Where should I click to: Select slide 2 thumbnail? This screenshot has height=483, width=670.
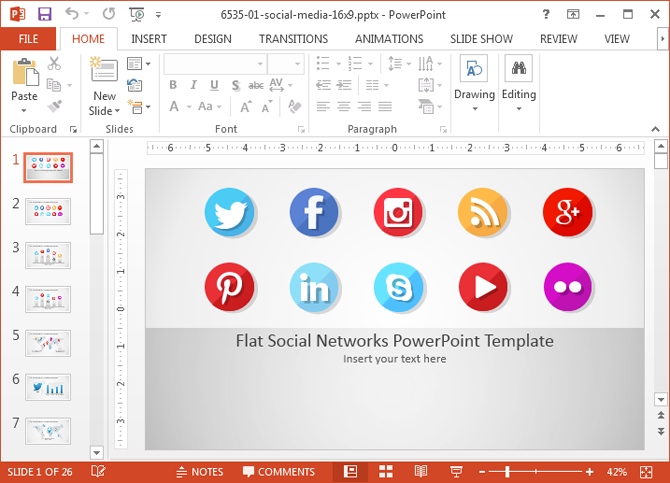click(x=48, y=211)
